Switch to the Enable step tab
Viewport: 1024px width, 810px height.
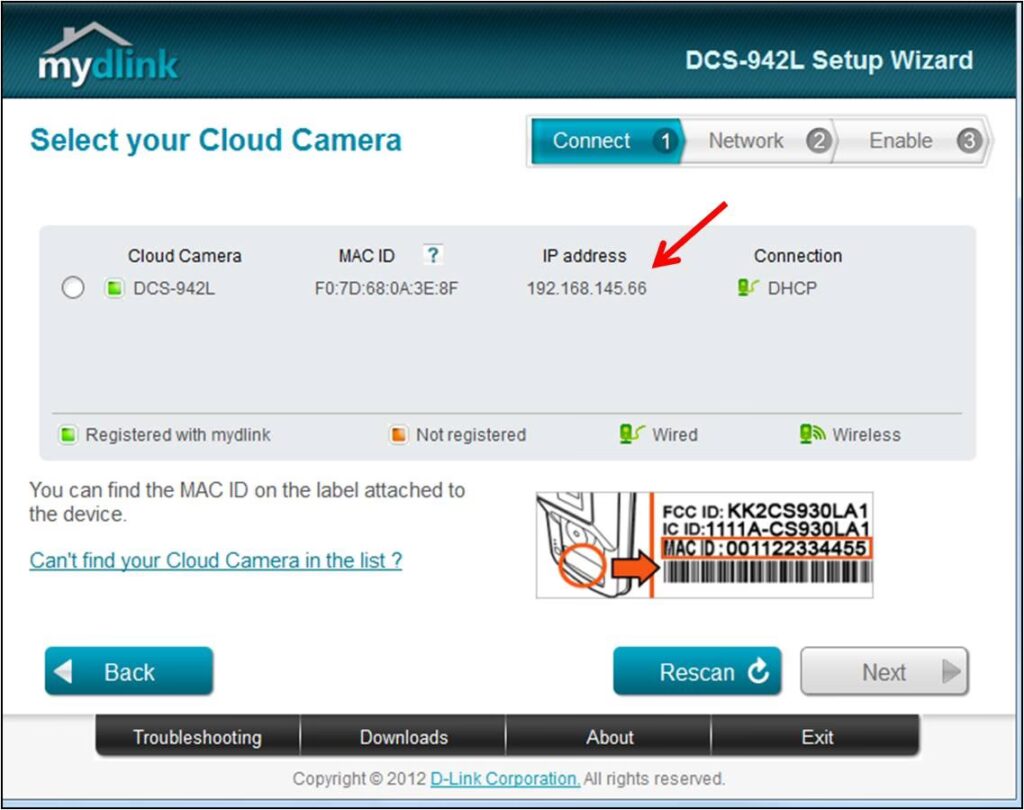point(912,141)
